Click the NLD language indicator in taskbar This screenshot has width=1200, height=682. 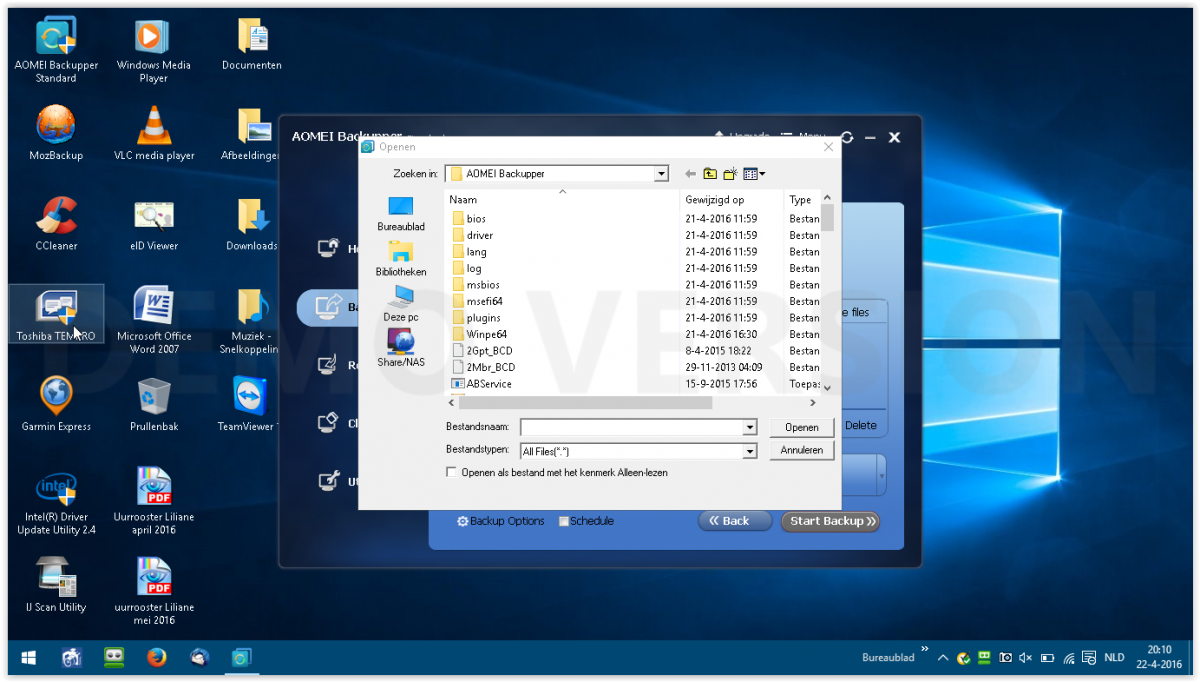click(1113, 658)
